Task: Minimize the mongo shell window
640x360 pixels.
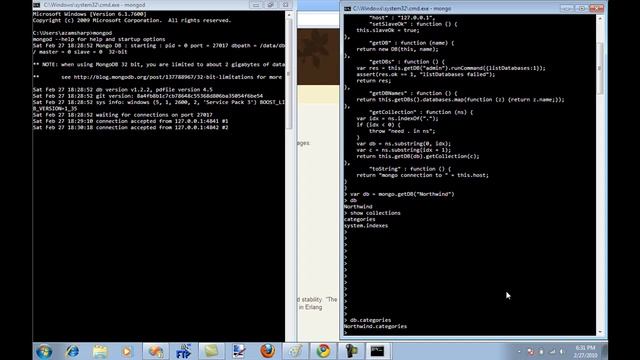Action: pyautogui.click(x=567, y=8)
